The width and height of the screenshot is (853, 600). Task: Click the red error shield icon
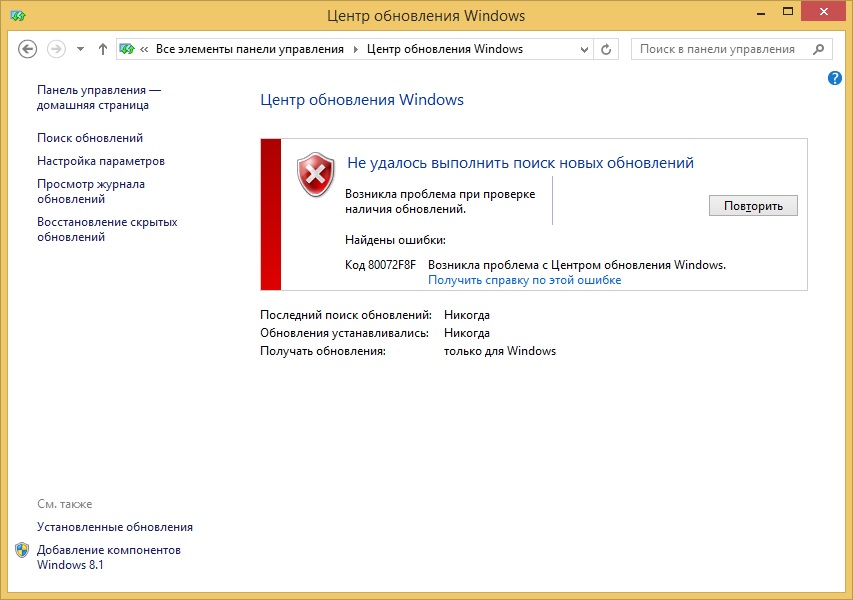[x=316, y=174]
